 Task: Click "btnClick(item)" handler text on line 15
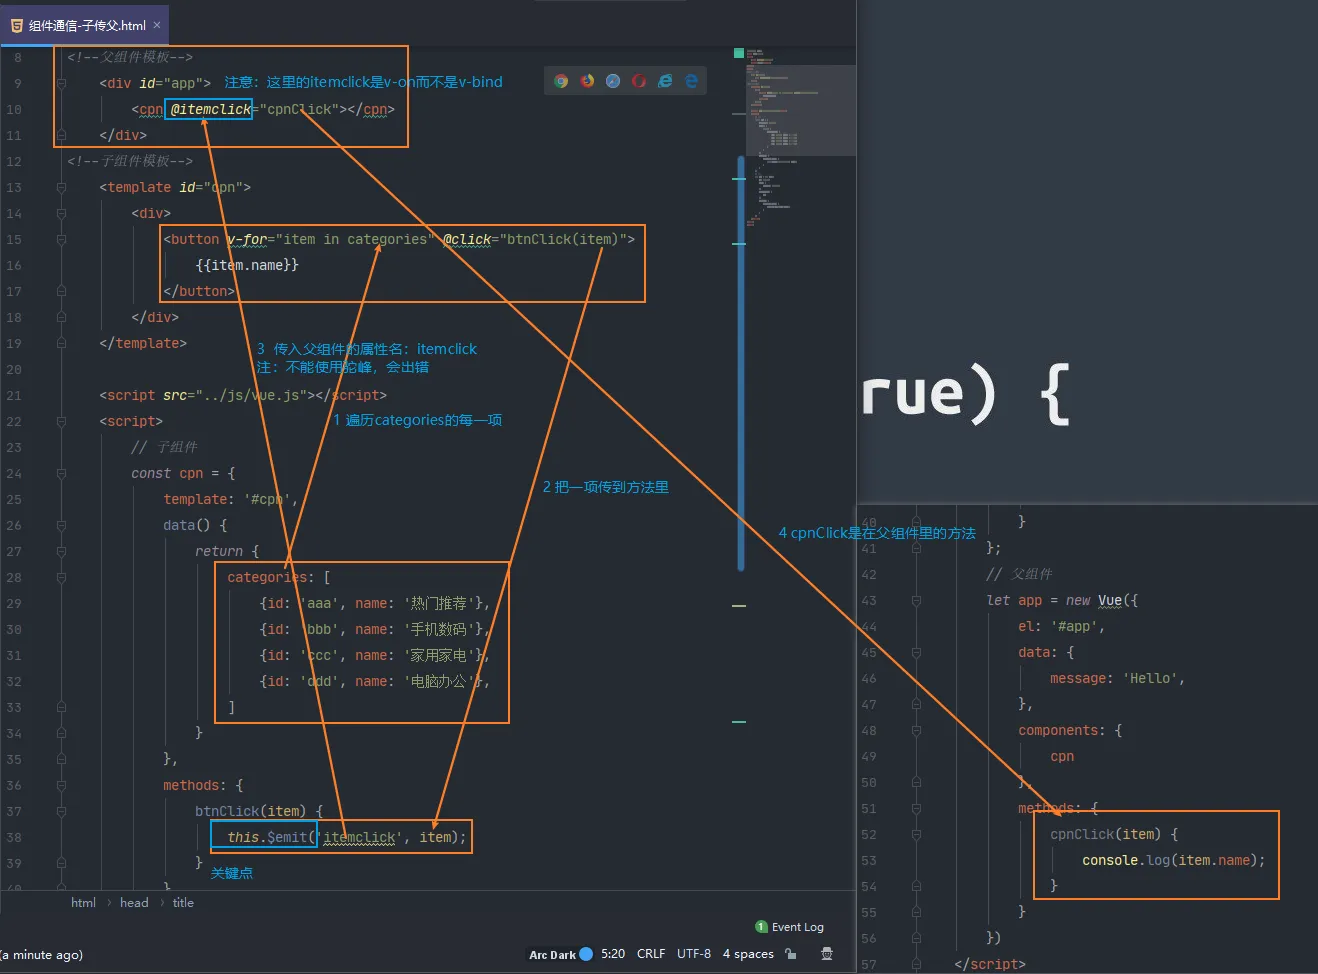click(x=563, y=239)
